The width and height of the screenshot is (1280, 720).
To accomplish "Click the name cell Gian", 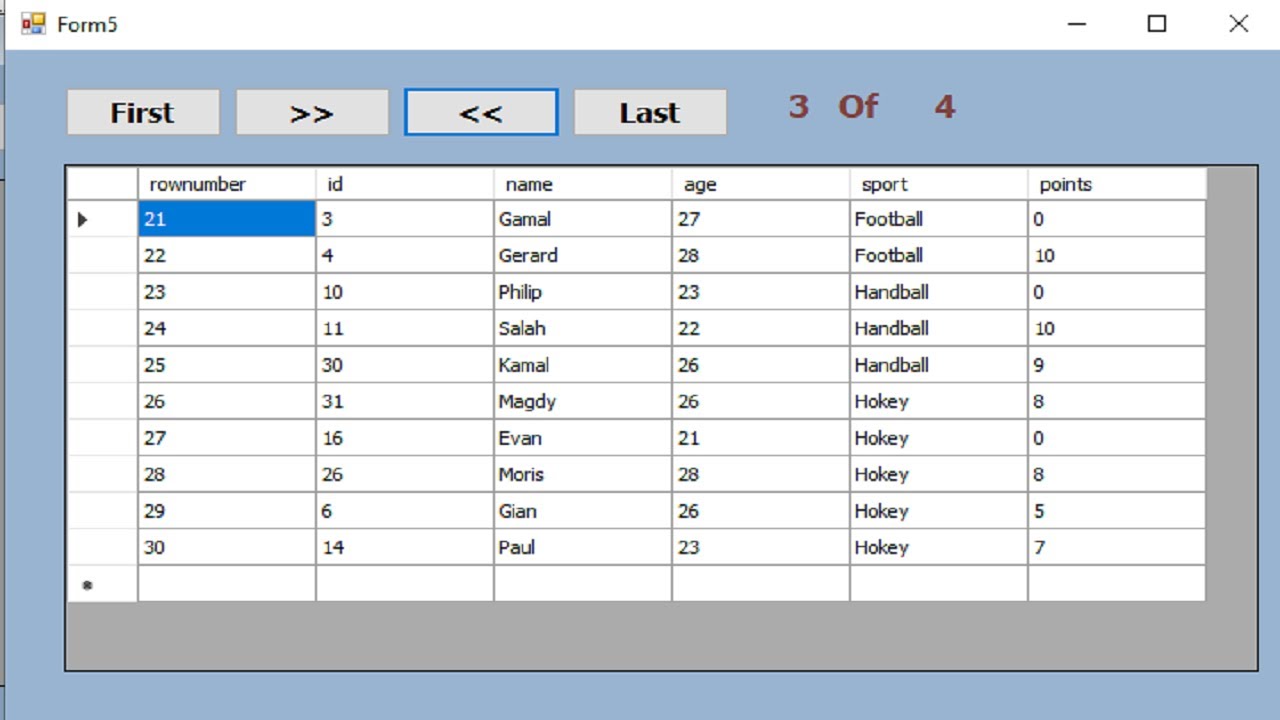I will 583,511.
